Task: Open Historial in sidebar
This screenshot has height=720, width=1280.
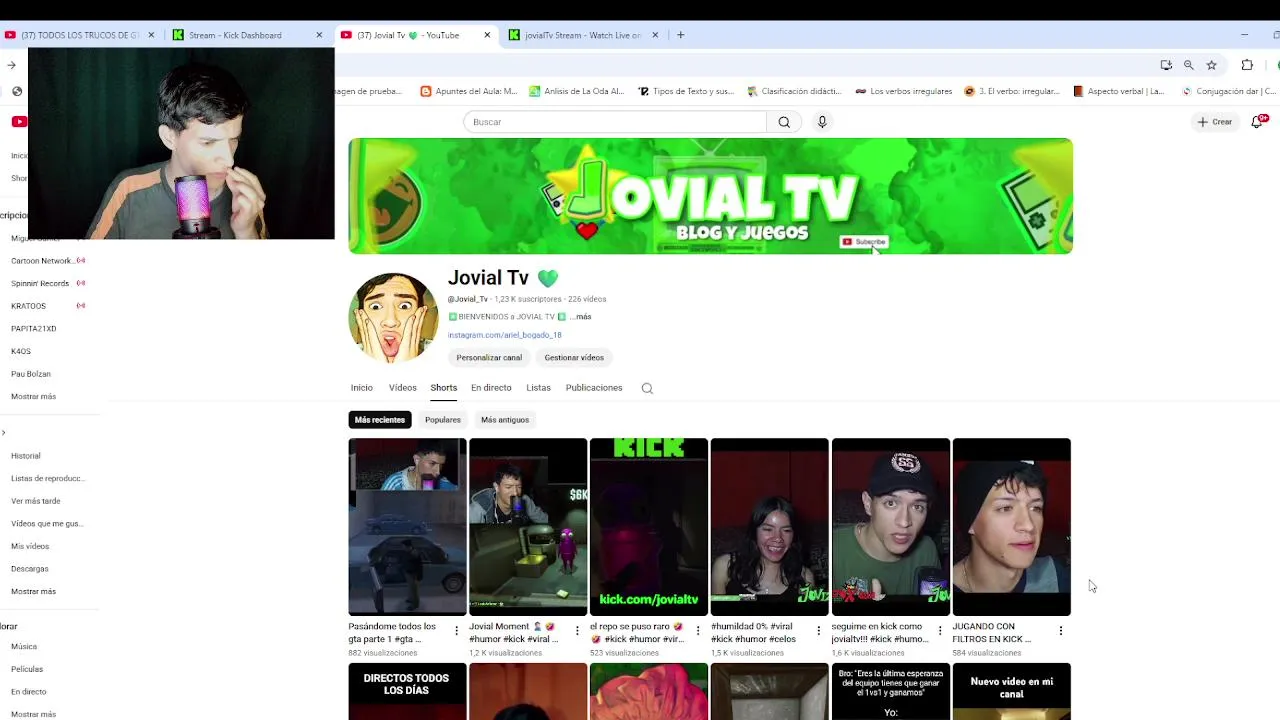Action: coord(26,456)
